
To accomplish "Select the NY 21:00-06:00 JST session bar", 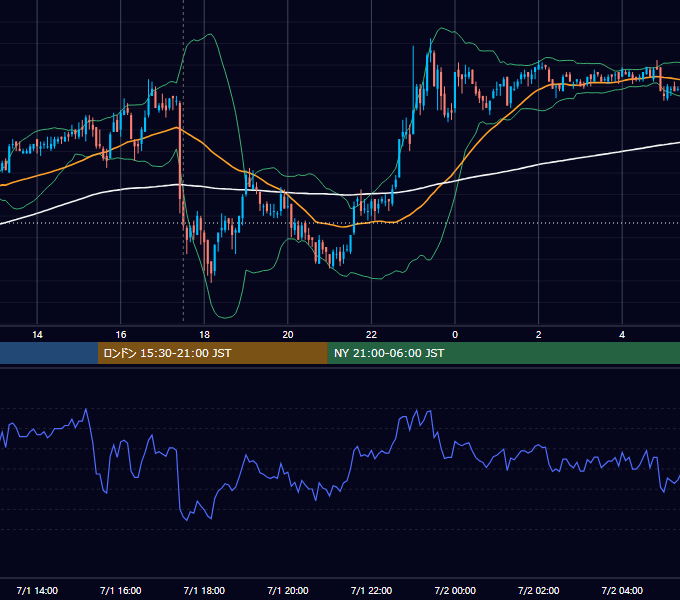I will (503, 353).
